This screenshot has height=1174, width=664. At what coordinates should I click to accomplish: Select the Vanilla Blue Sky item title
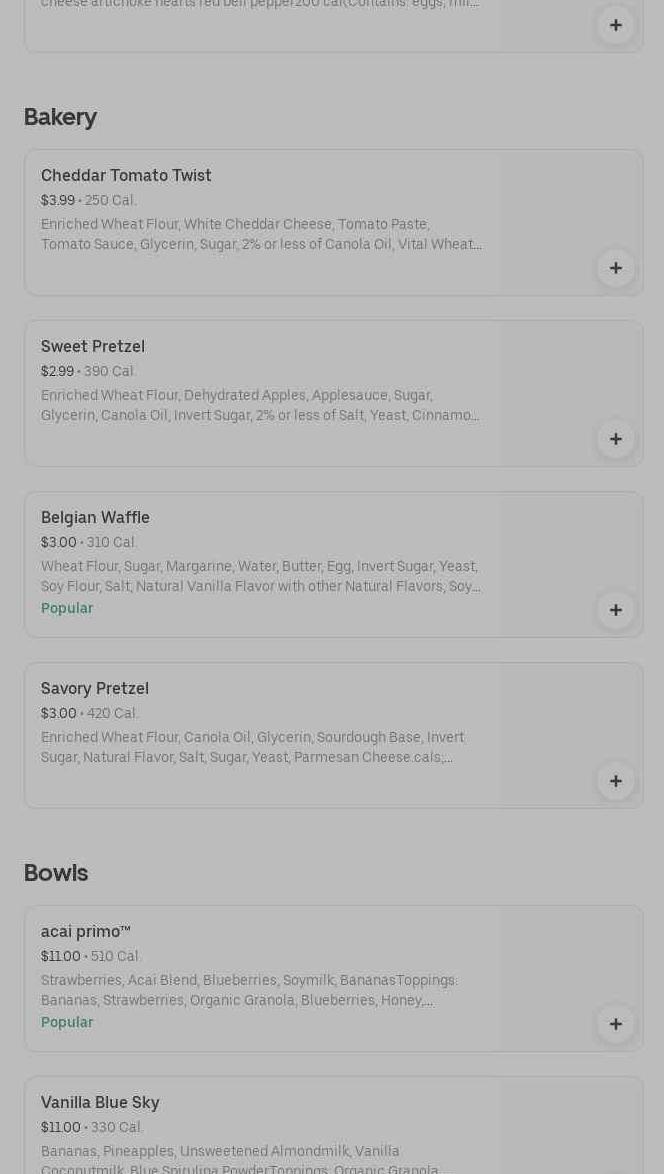(x=100, y=1102)
